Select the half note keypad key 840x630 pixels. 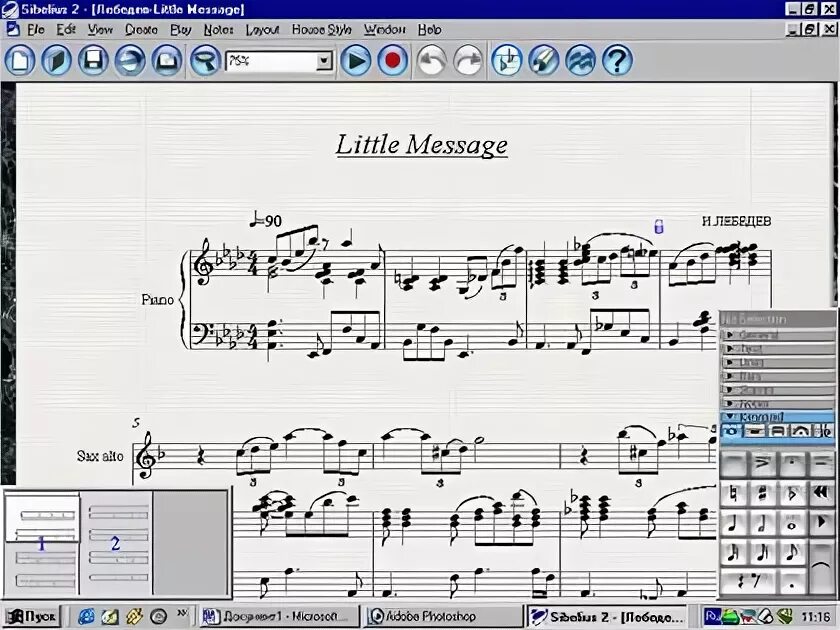pyautogui.click(x=762, y=523)
